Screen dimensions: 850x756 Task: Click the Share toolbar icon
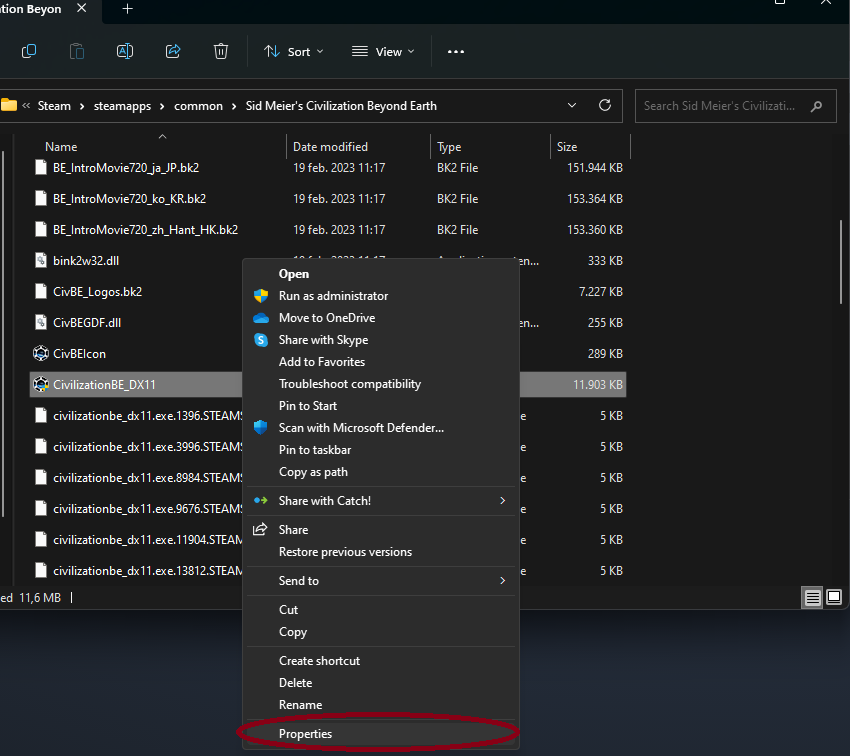(173, 51)
